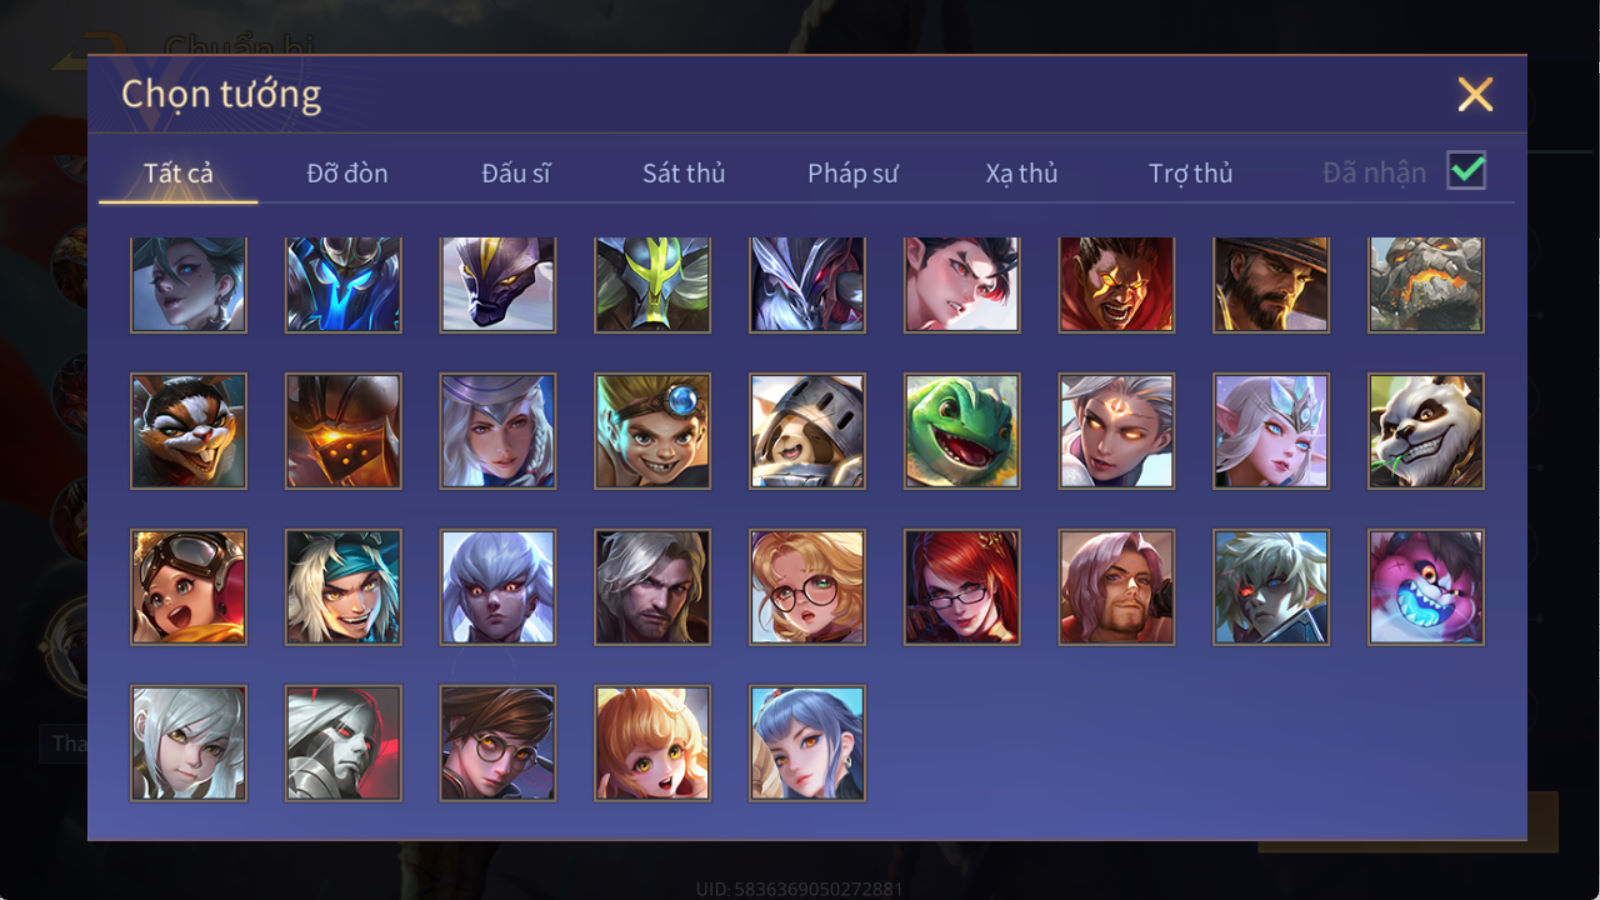Select the blue glowing armored knight hero
1600x900 pixels.
point(343,284)
